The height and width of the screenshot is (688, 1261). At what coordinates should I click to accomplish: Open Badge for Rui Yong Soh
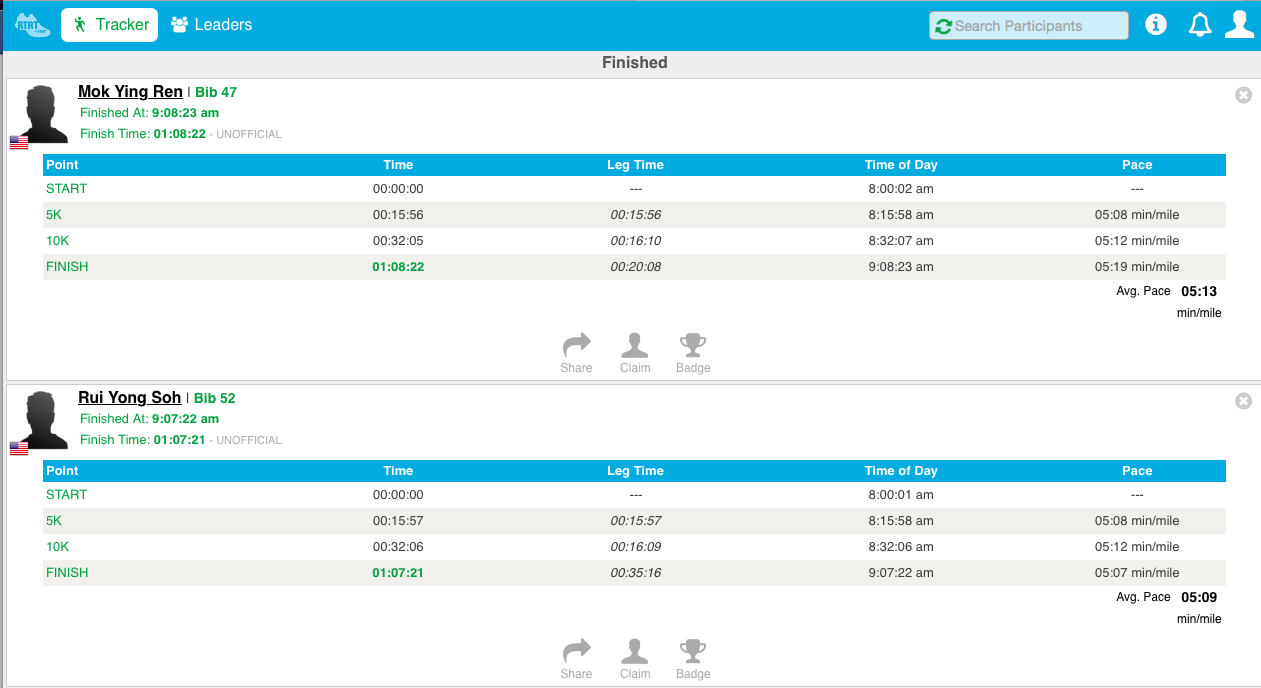[693, 660]
